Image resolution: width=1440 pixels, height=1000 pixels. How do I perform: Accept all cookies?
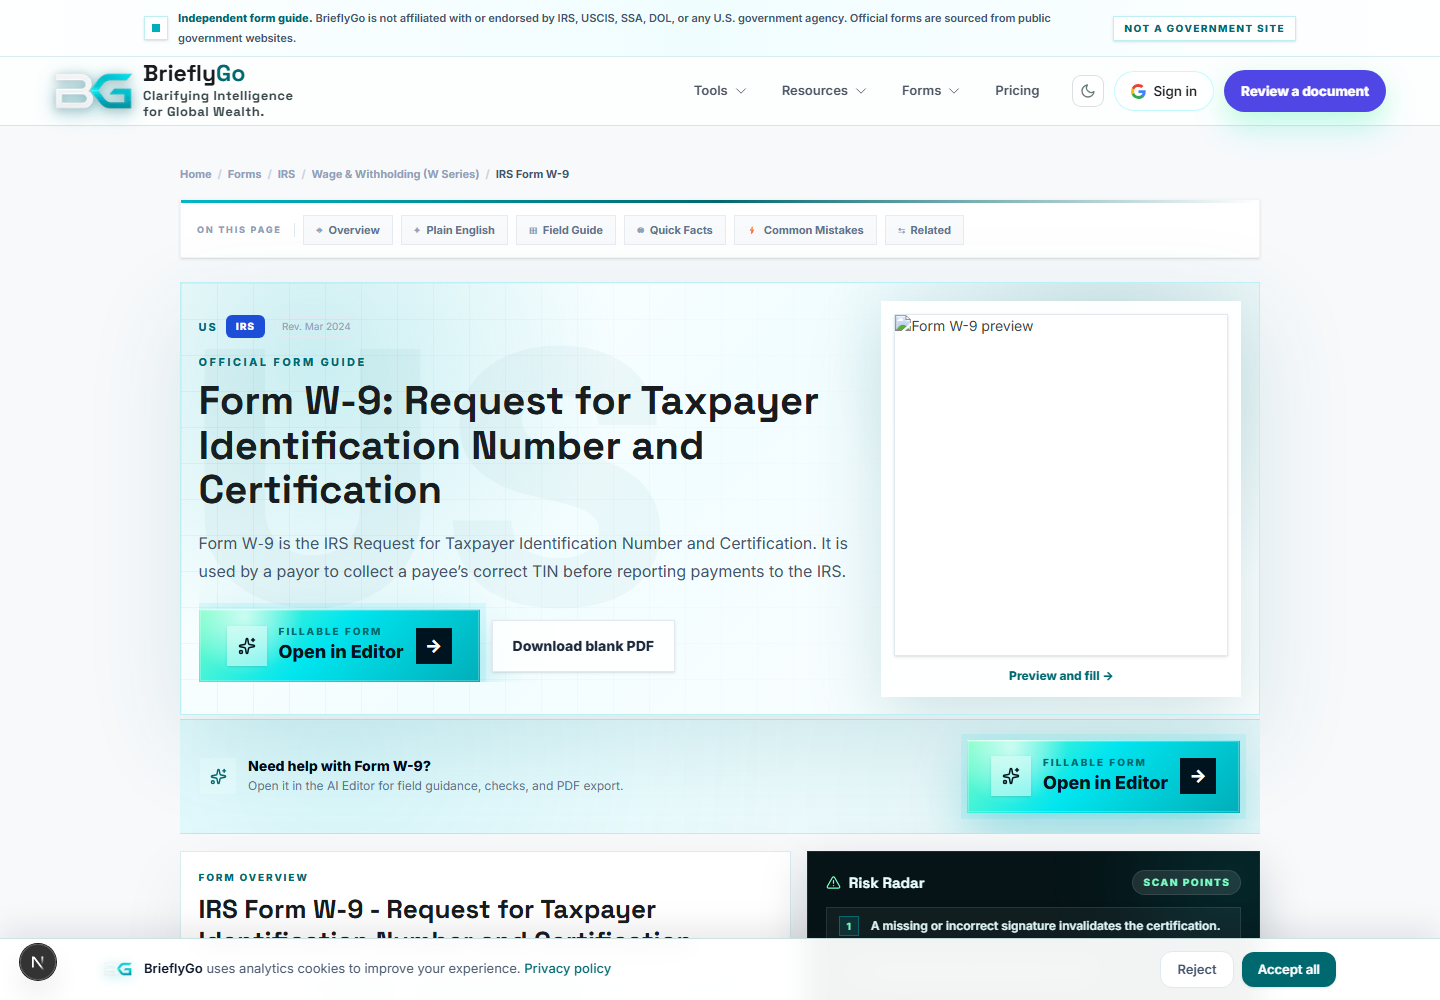(x=1288, y=970)
